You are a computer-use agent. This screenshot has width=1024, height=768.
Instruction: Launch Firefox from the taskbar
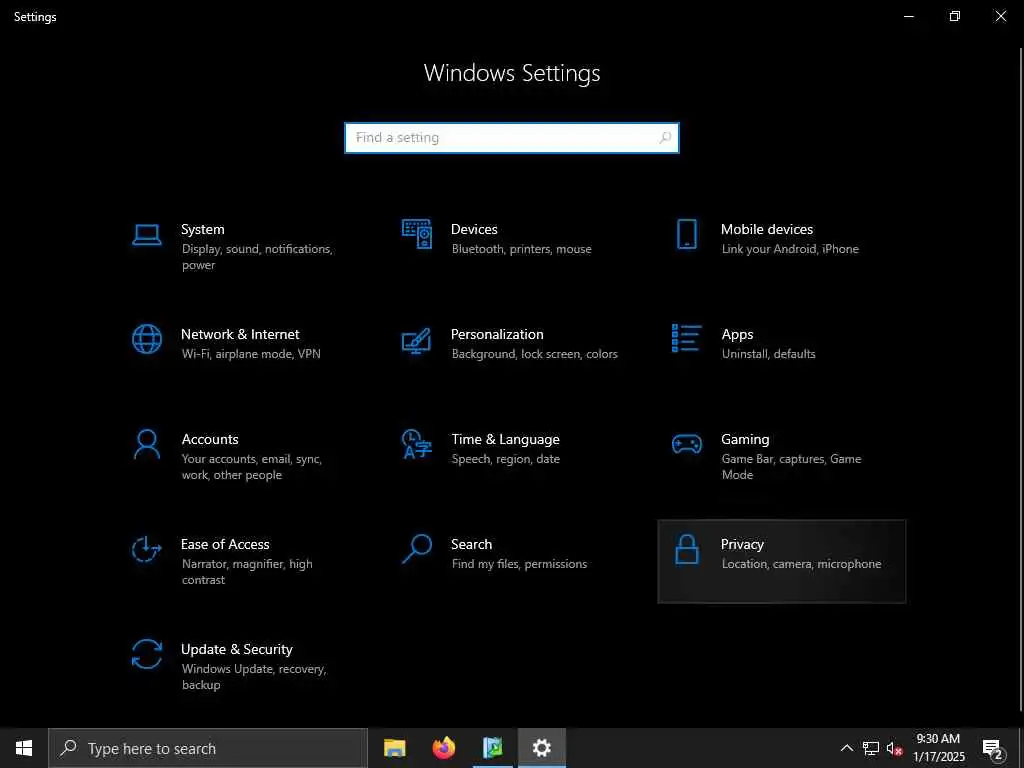443,748
